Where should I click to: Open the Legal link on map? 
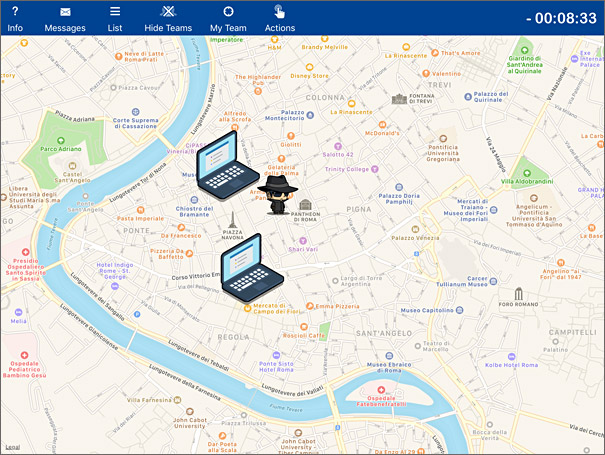click(13, 447)
